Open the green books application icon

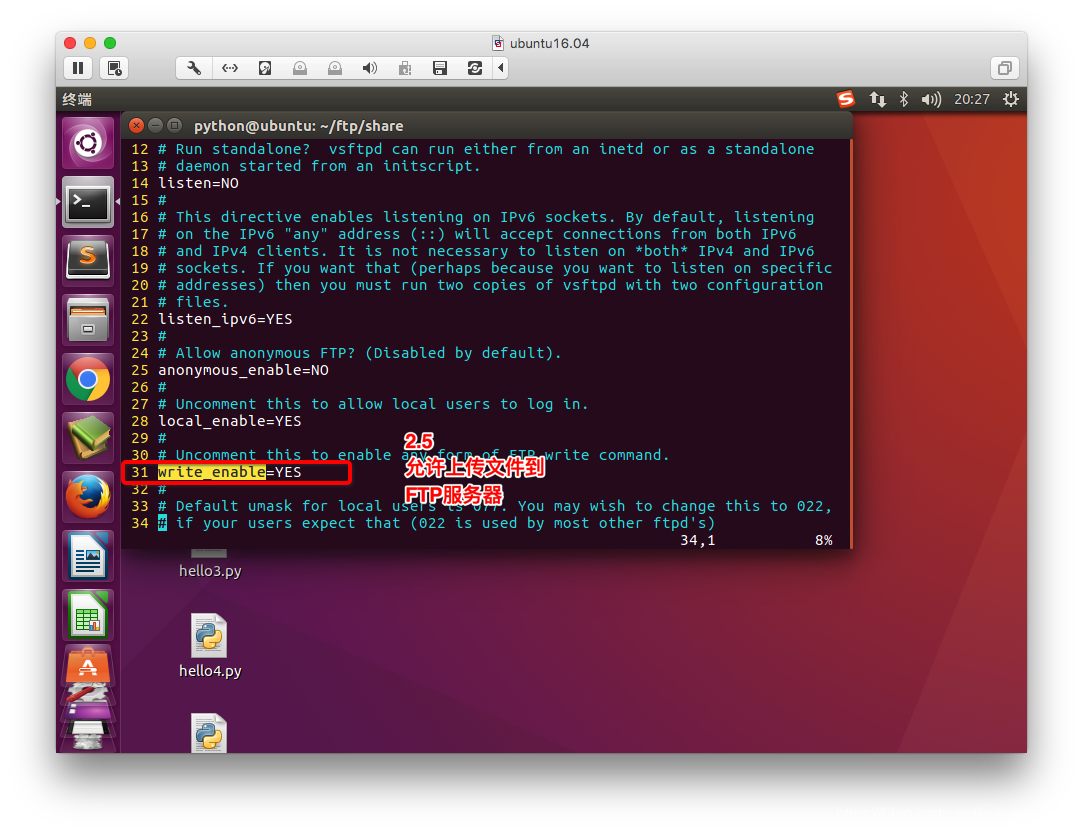(x=88, y=438)
